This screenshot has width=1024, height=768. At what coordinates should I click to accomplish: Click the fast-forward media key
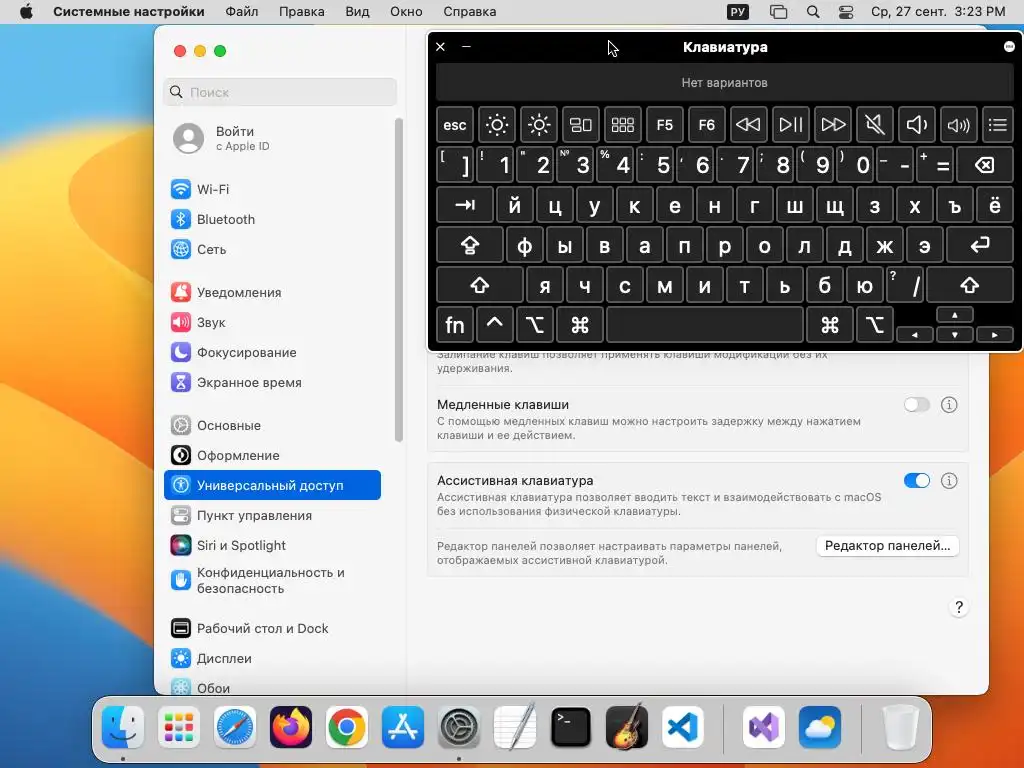pyautogui.click(x=833, y=125)
